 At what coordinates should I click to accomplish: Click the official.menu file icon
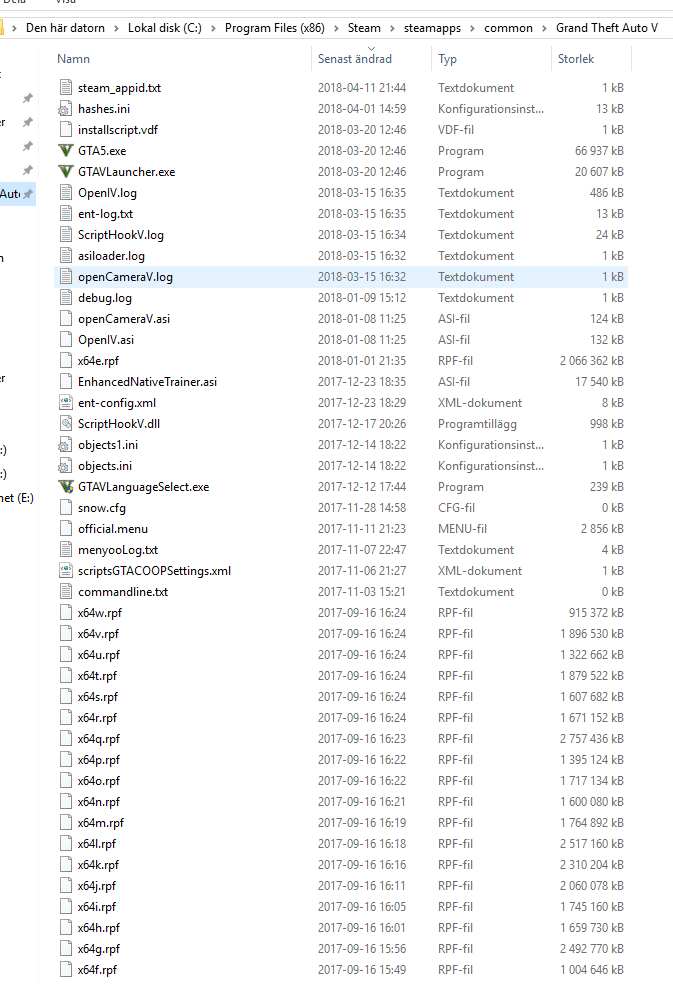point(65,529)
